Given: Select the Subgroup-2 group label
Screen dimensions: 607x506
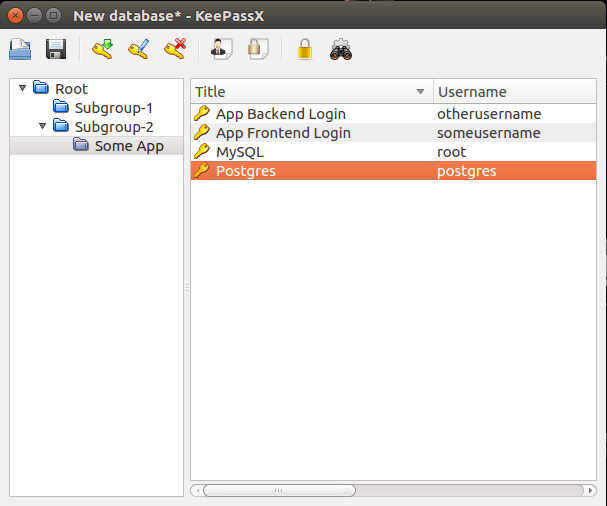Looking at the screenshot, I should 114,127.
